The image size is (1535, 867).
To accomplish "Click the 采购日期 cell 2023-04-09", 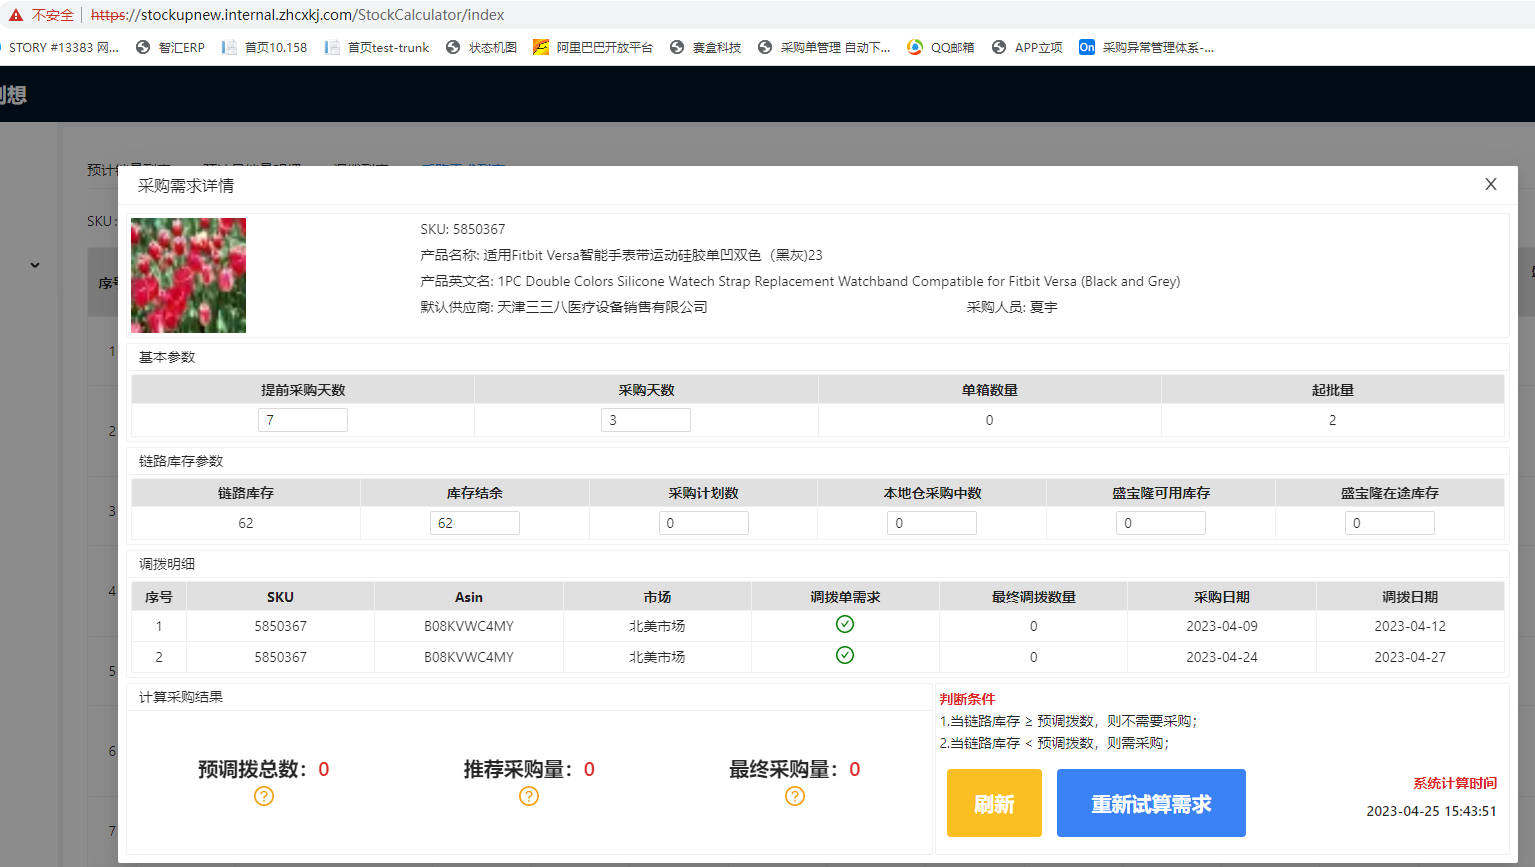I will 1222,626.
